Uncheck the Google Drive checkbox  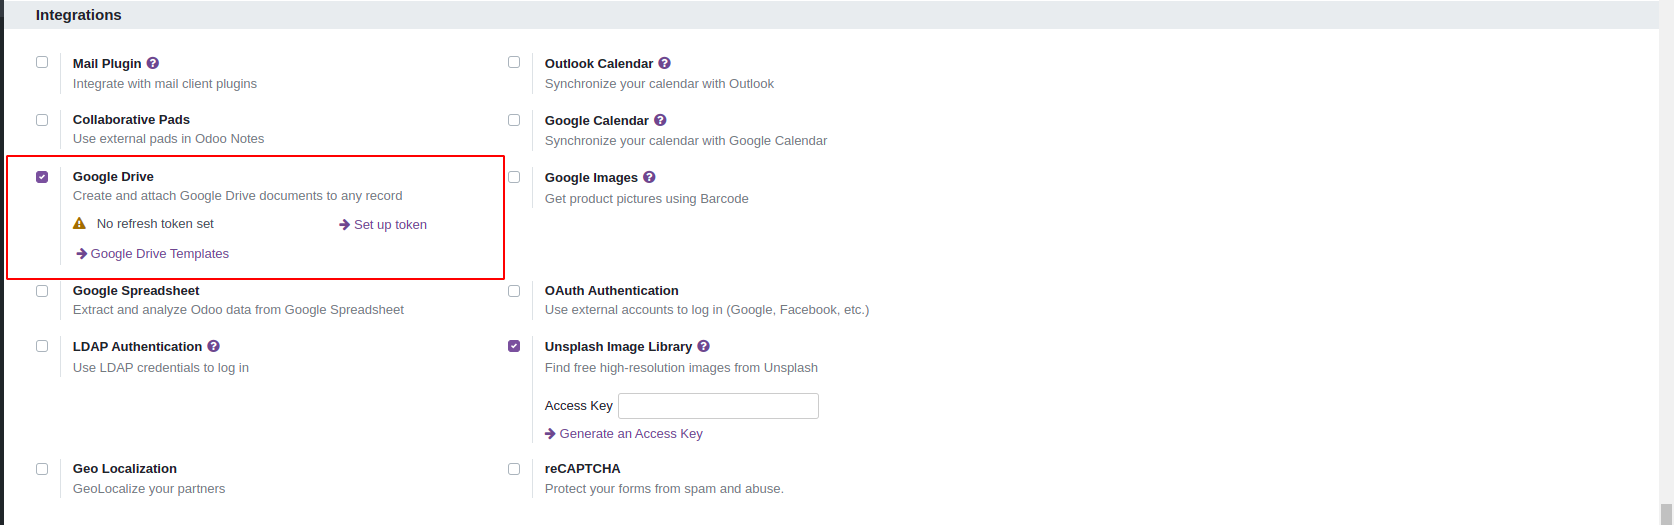tap(42, 177)
